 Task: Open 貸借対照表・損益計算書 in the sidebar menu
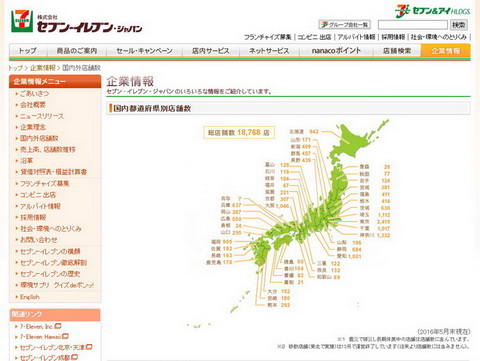(54, 172)
